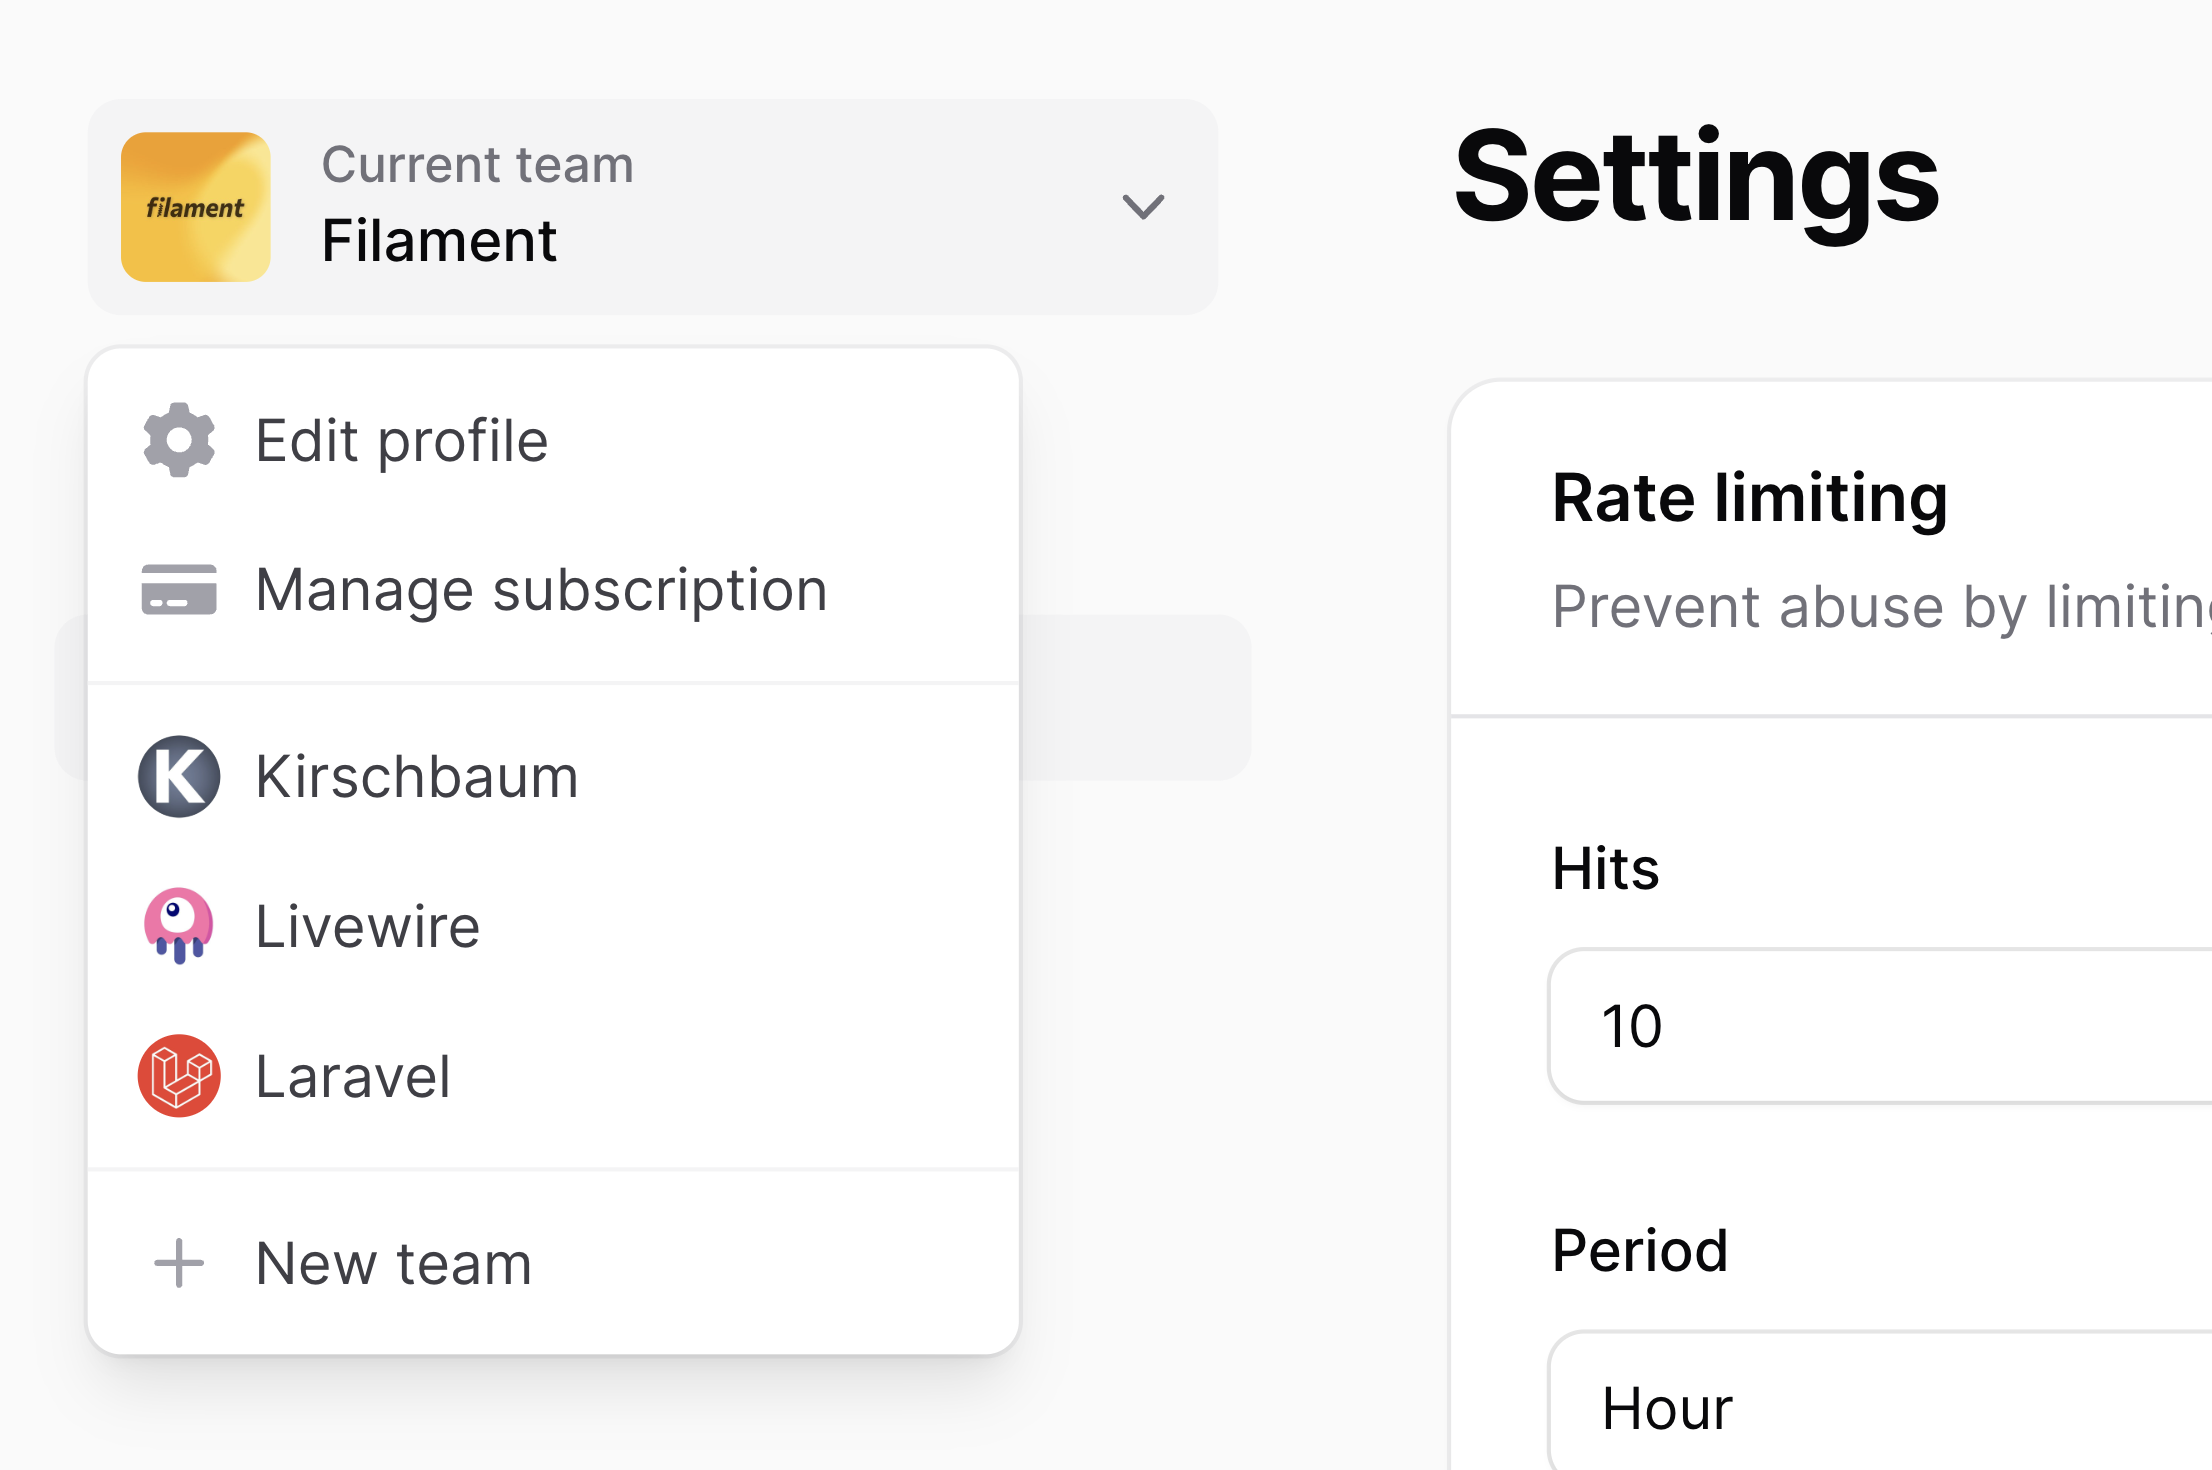The height and width of the screenshot is (1470, 2212).
Task: Select the Kirschbaum team avatar icon
Action: [x=179, y=777]
